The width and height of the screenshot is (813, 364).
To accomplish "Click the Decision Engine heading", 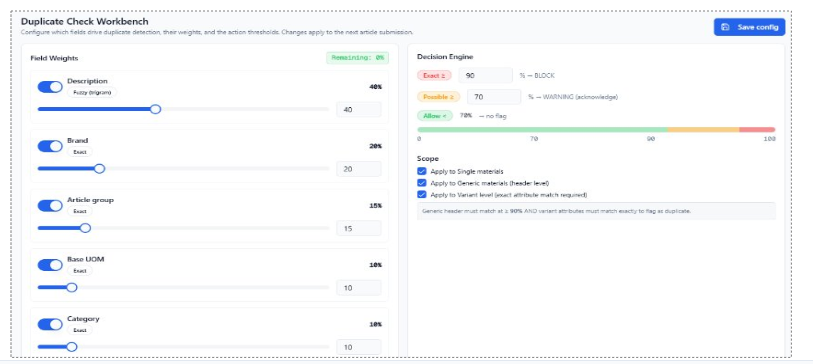I will (x=445, y=57).
